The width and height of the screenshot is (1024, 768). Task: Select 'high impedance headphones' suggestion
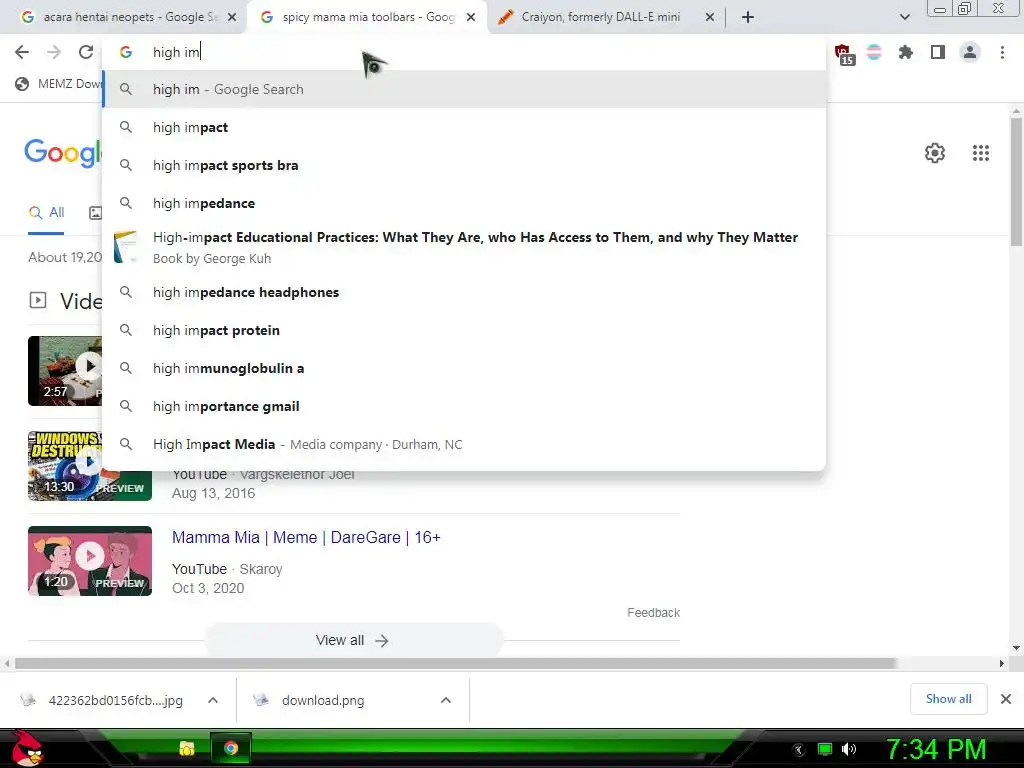pos(464,293)
